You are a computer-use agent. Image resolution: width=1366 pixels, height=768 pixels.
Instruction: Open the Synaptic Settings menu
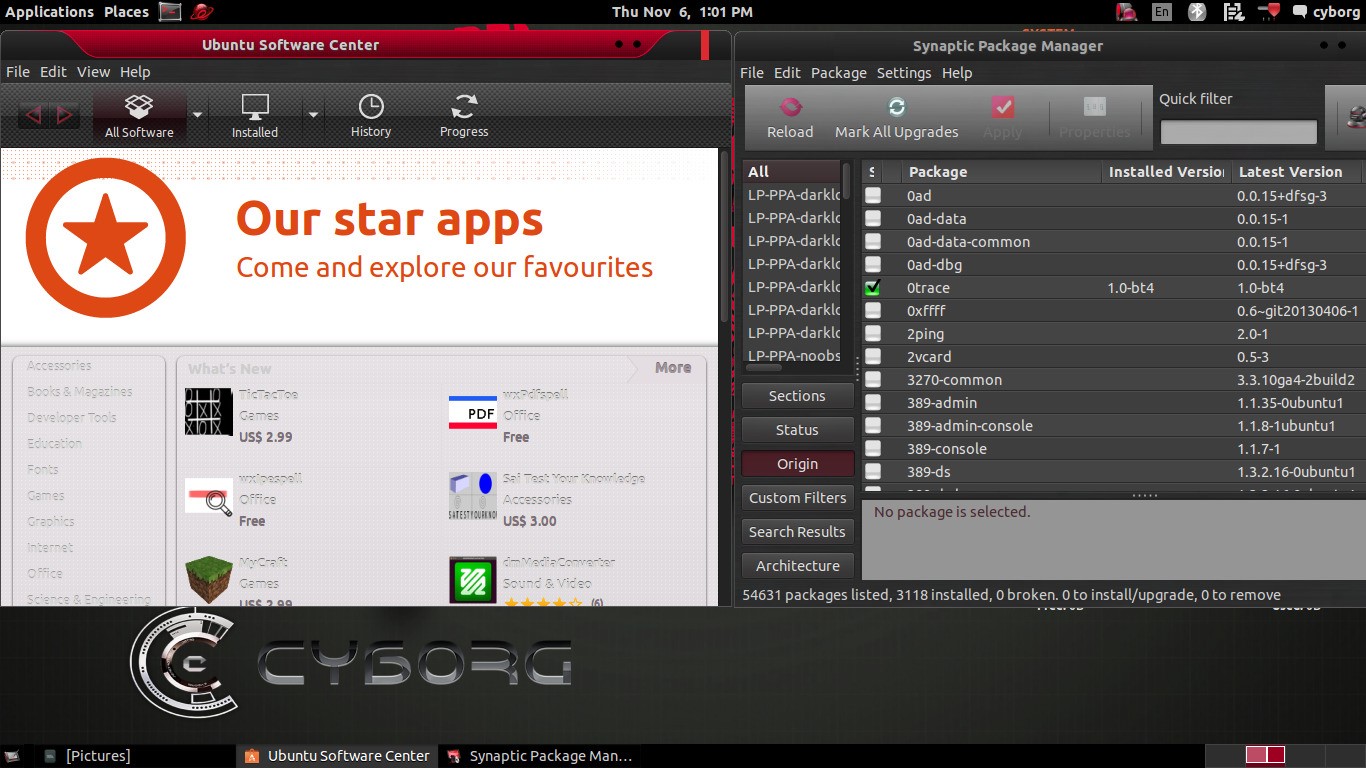click(903, 73)
